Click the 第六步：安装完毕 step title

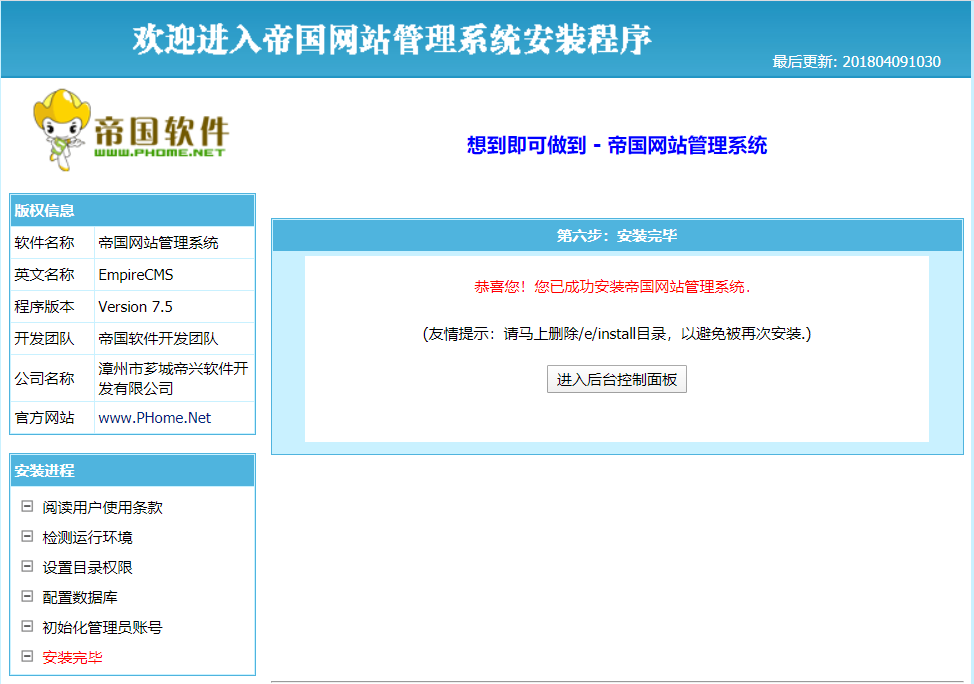click(x=617, y=235)
